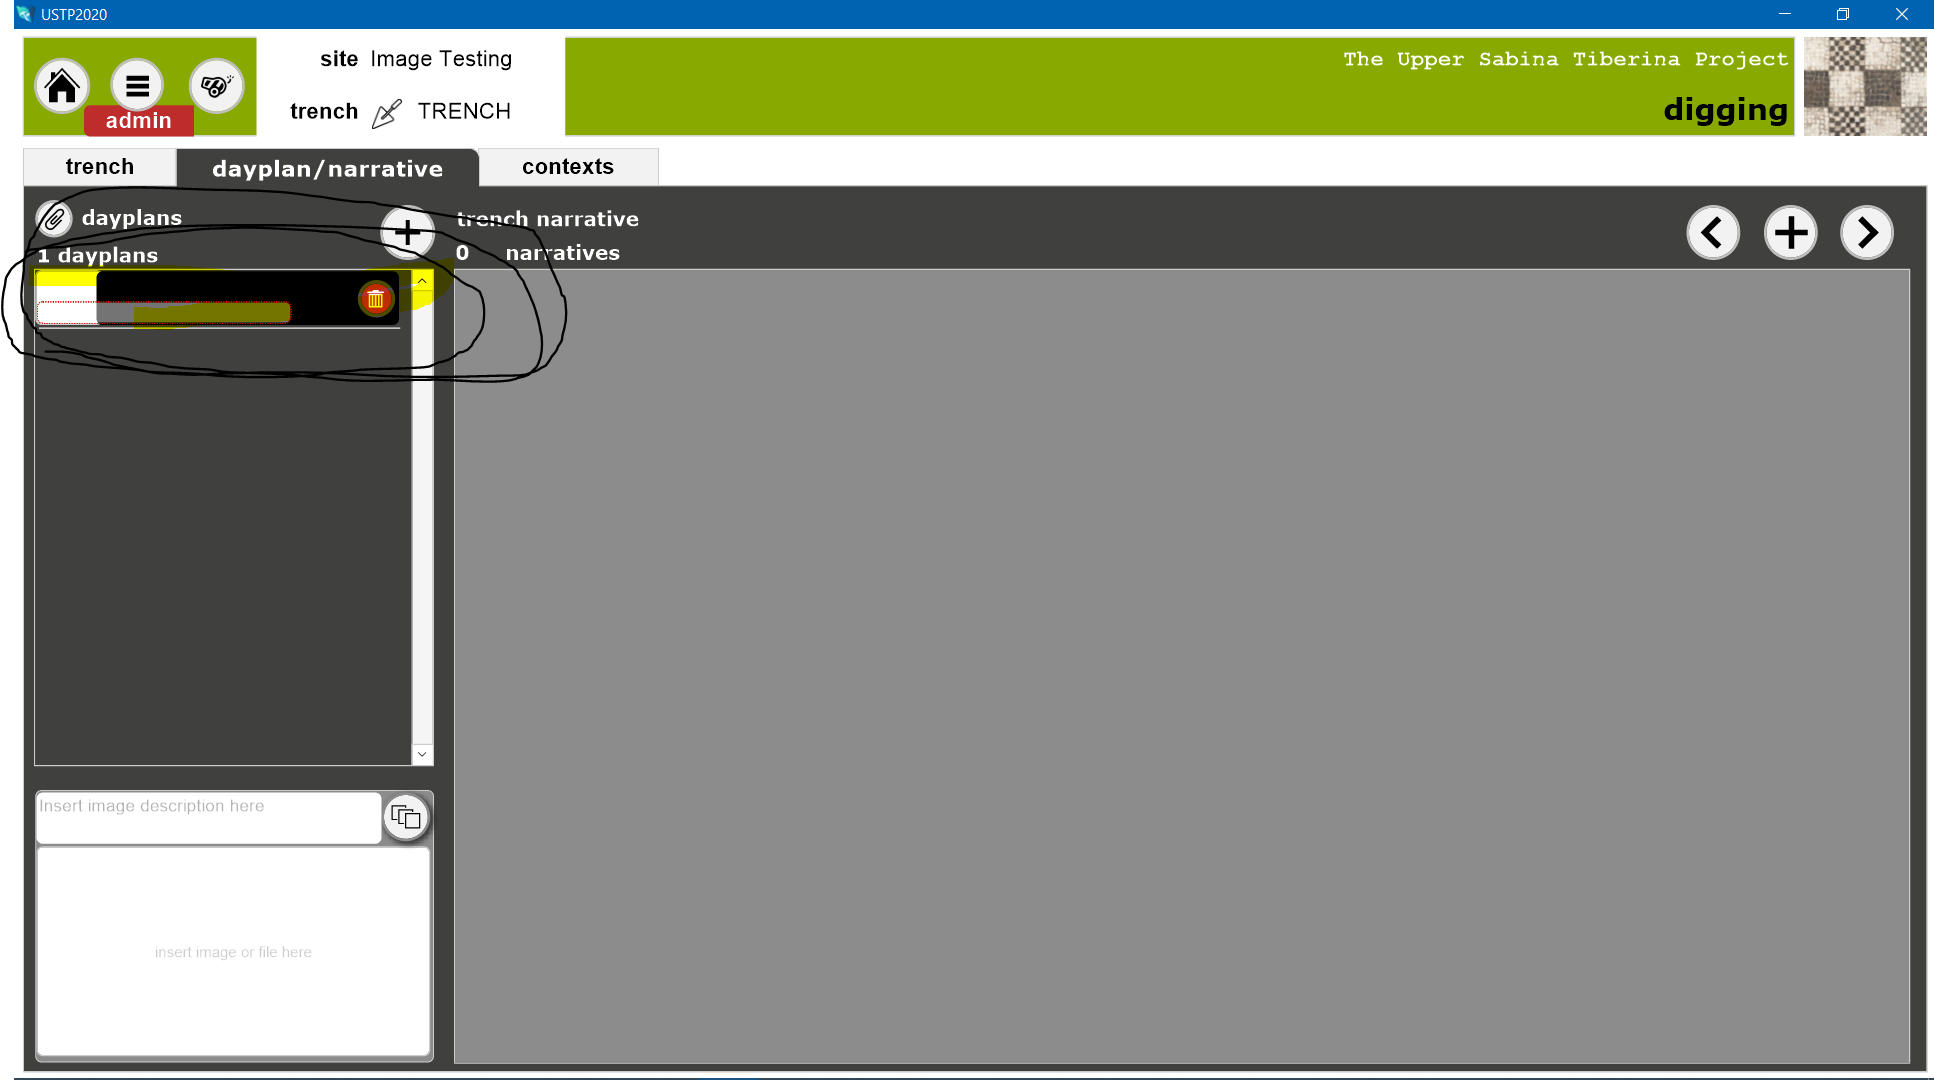Viewport: 1934px width, 1080px height.
Task: Click the paperclip dayplans attachment icon
Action: 54,218
